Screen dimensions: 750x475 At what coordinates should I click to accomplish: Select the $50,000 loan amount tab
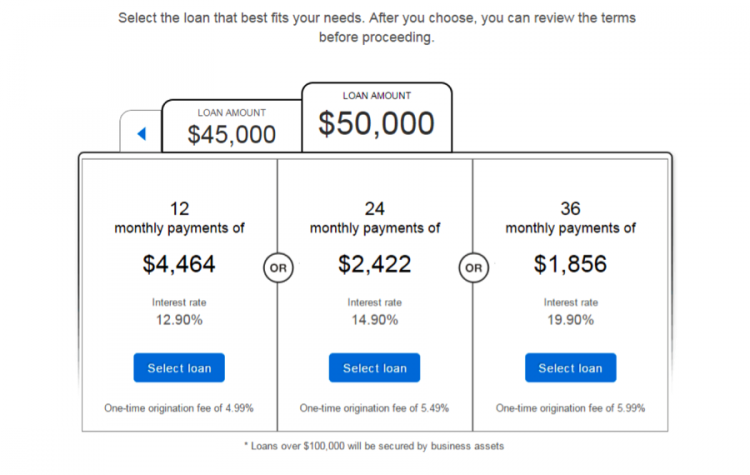tap(377, 116)
